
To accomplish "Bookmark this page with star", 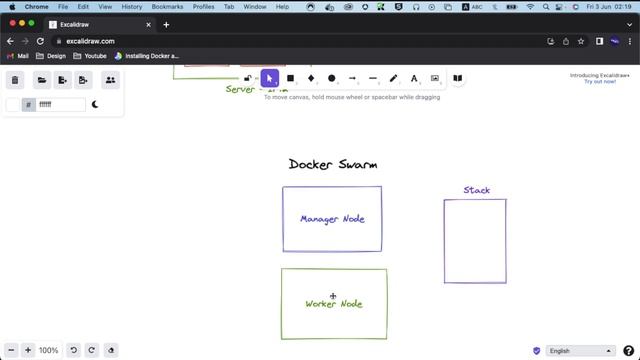I will tap(581, 41).
